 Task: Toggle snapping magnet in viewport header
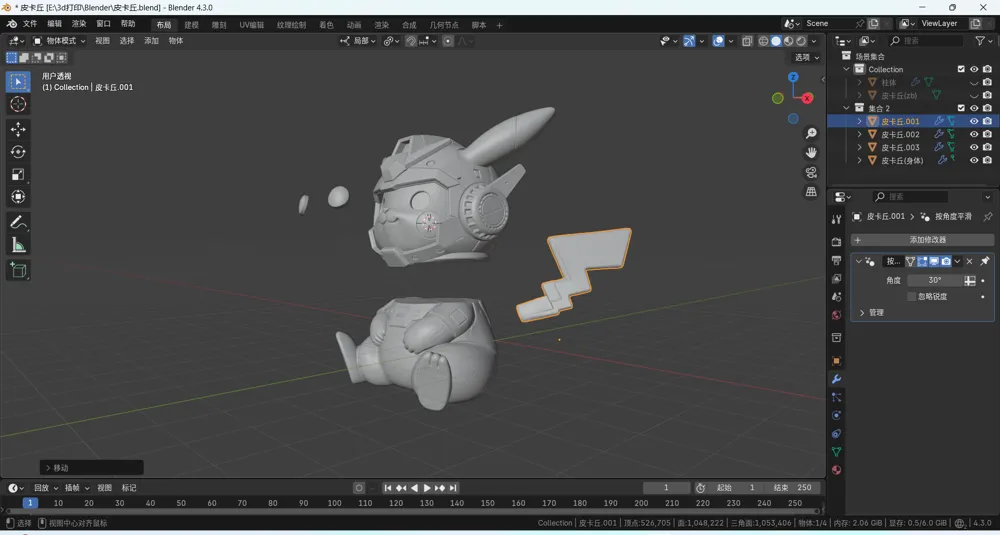pyautogui.click(x=411, y=41)
